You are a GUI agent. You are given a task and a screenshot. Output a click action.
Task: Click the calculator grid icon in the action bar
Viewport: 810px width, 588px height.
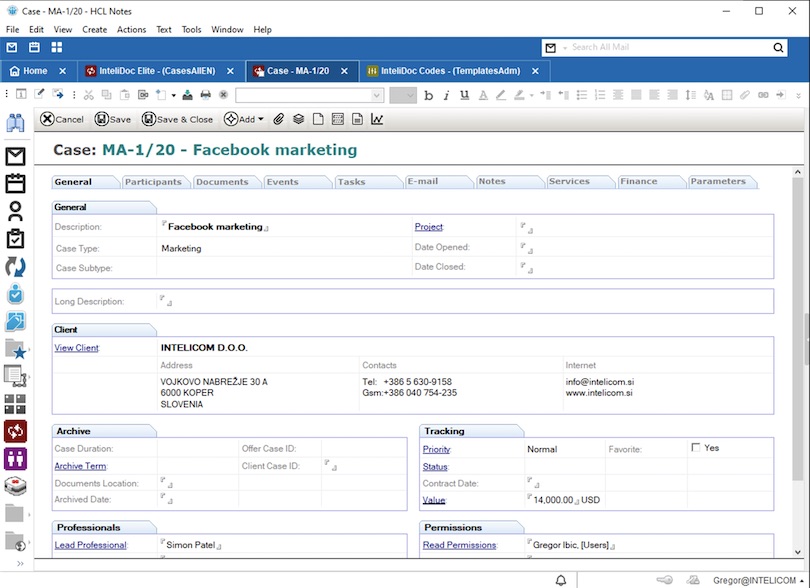coord(338,119)
